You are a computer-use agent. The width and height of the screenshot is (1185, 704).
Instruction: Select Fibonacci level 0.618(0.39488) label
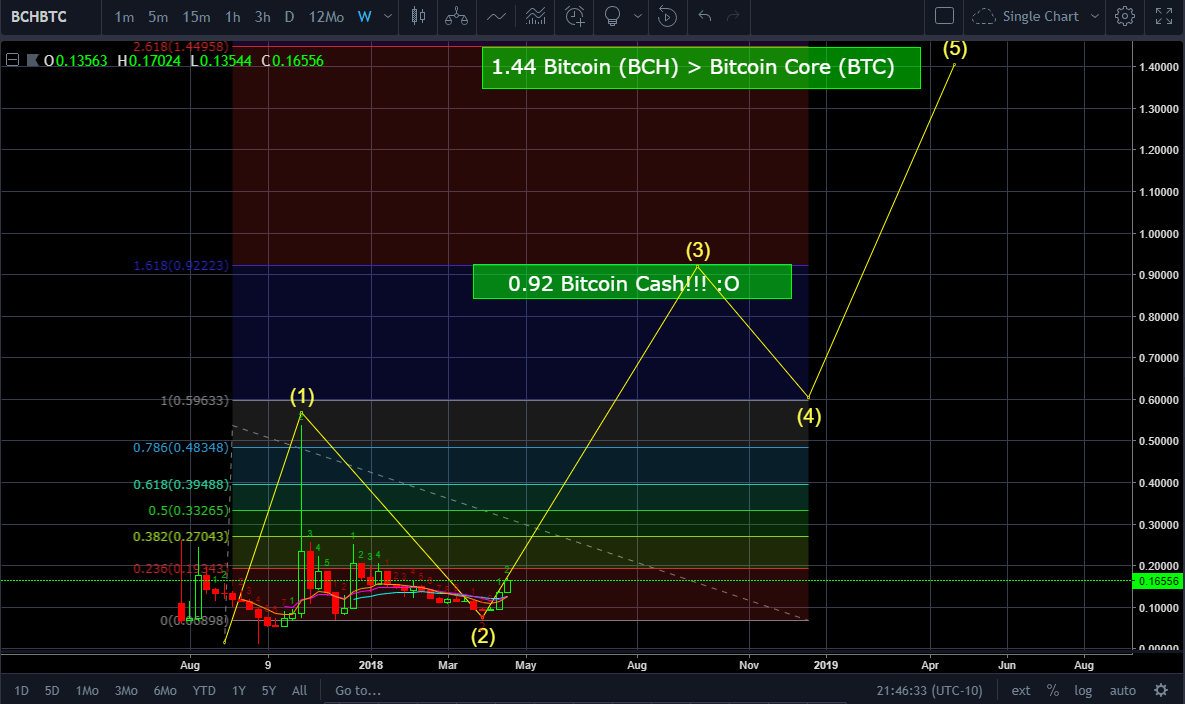181,484
